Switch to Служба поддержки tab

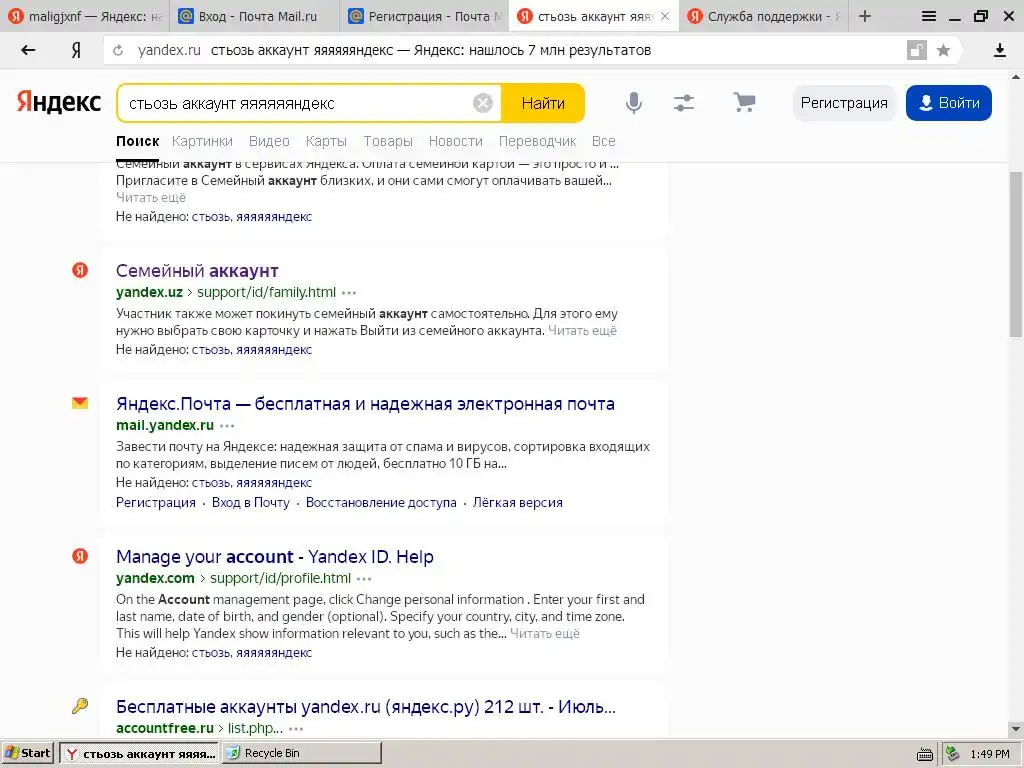[x=764, y=16]
